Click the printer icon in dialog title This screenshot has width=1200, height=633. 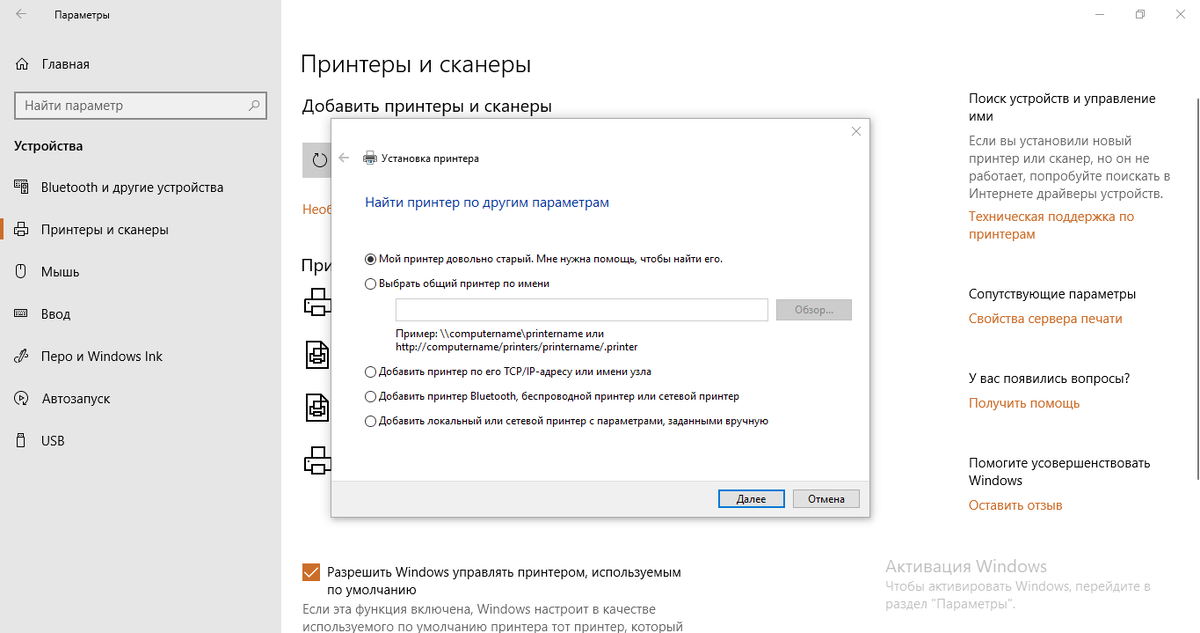(370, 158)
